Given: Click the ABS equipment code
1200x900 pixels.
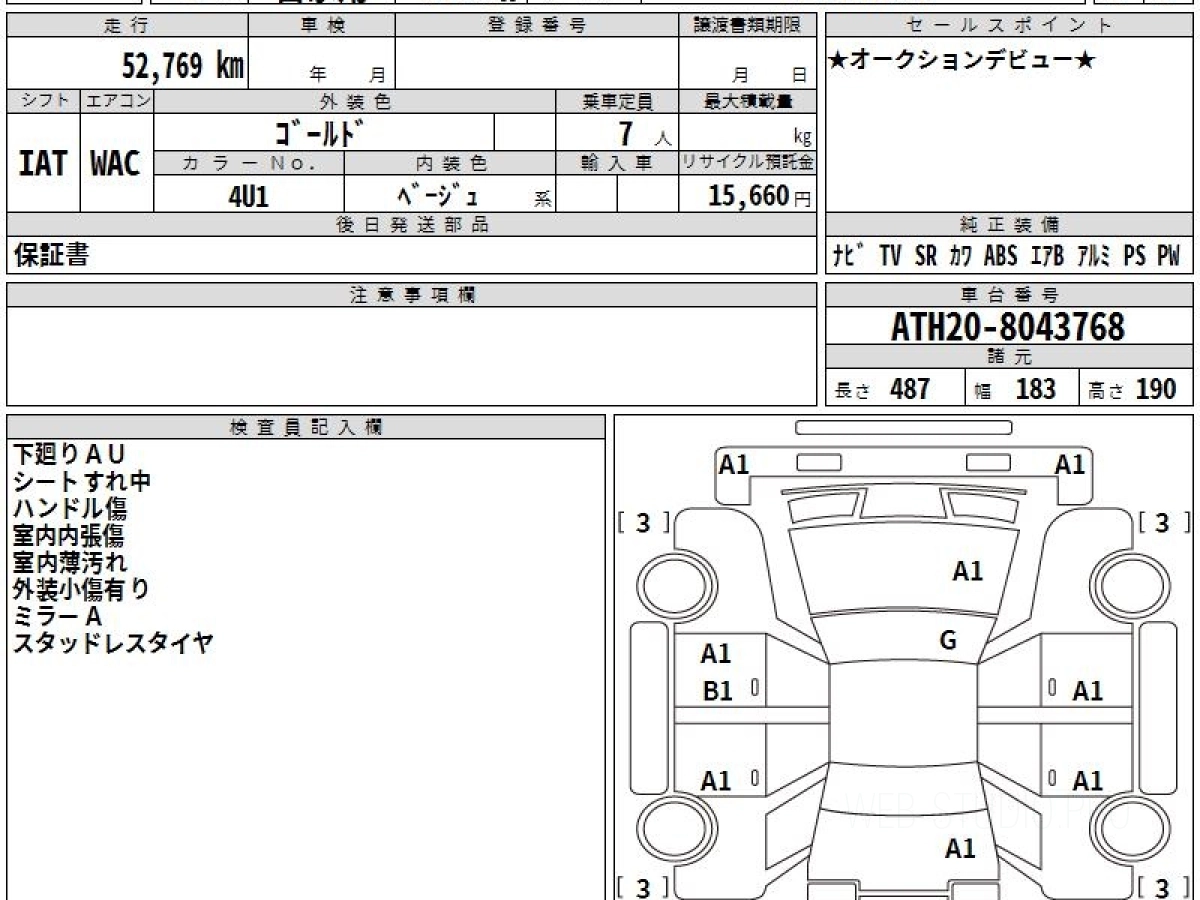Looking at the screenshot, I should click(x=1000, y=256).
